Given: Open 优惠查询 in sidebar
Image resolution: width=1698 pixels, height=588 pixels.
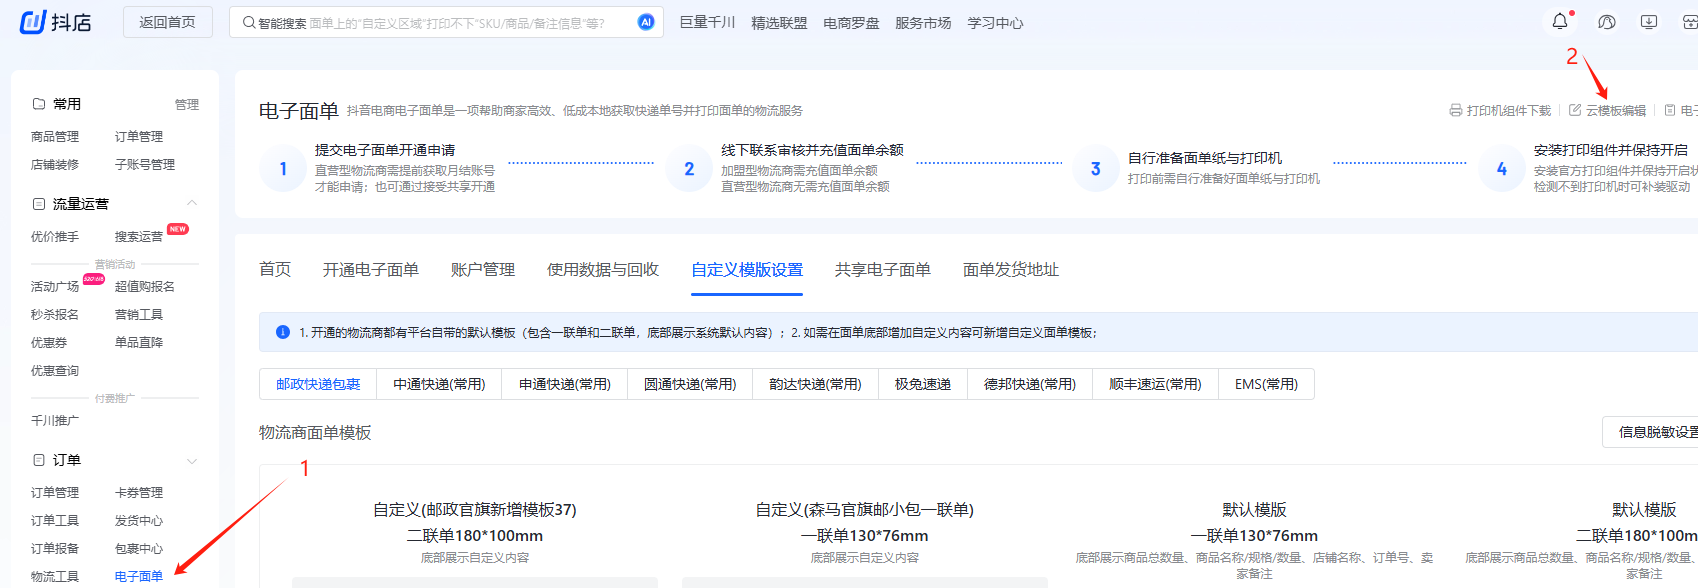Looking at the screenshot, I should tap(55, 370).
